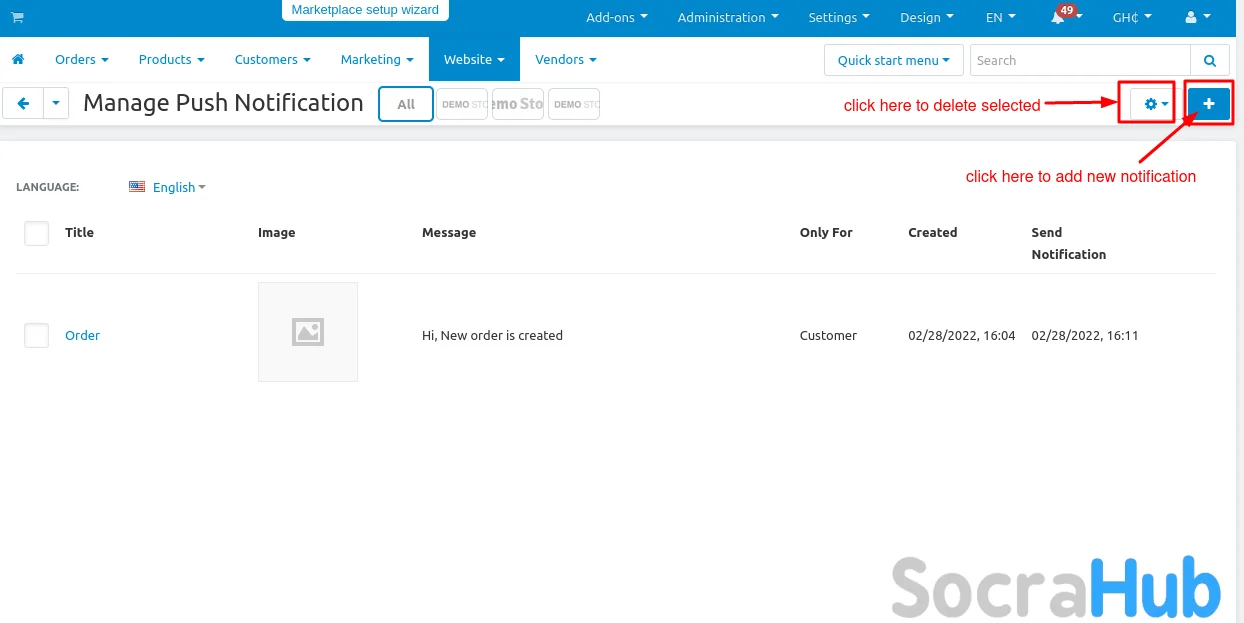Expand the English language dropdown
The height and width of the screenshot is (623, 1244).
point(173,187)
